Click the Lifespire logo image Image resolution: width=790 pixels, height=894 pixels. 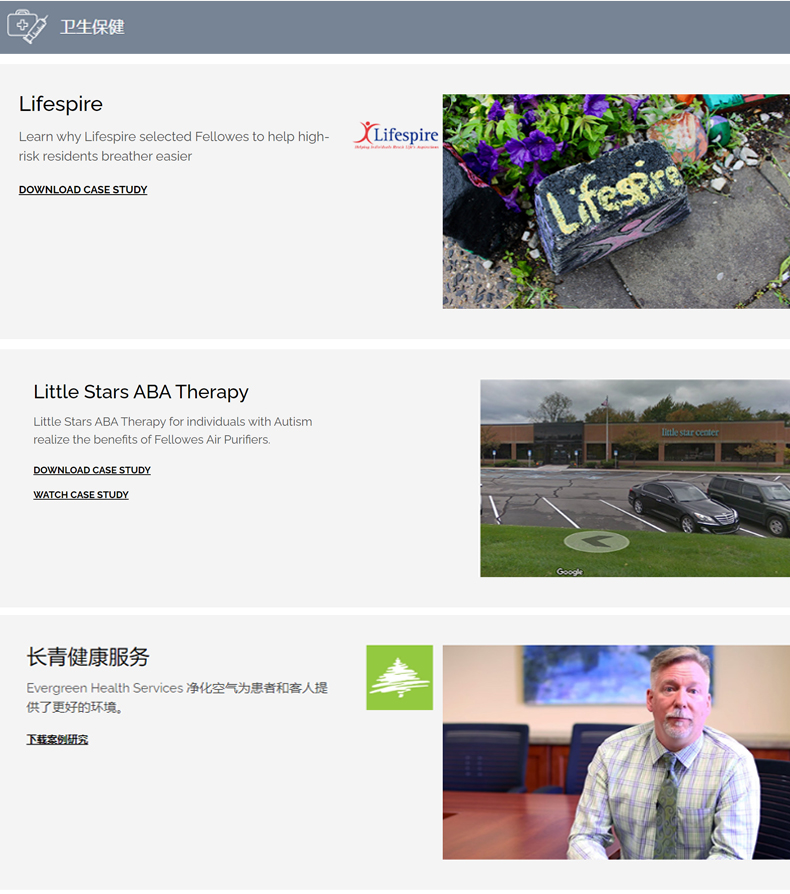397,135
